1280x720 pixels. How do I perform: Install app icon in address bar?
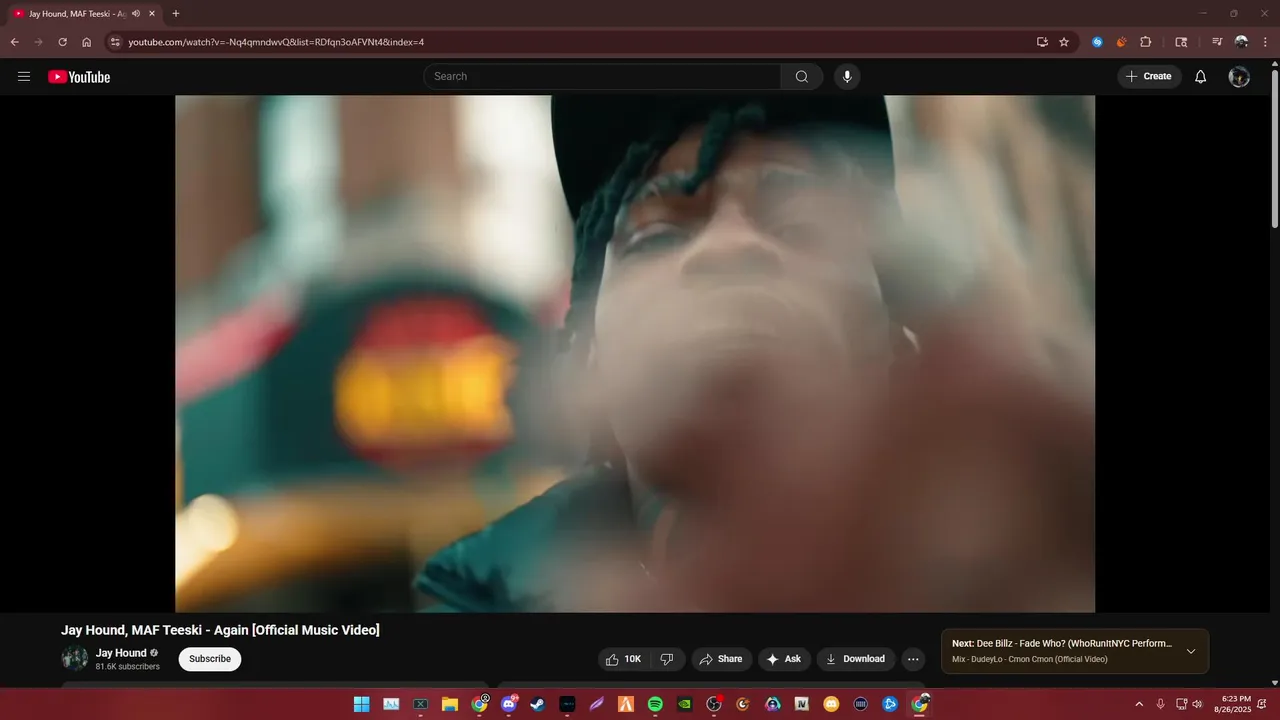1042,42
